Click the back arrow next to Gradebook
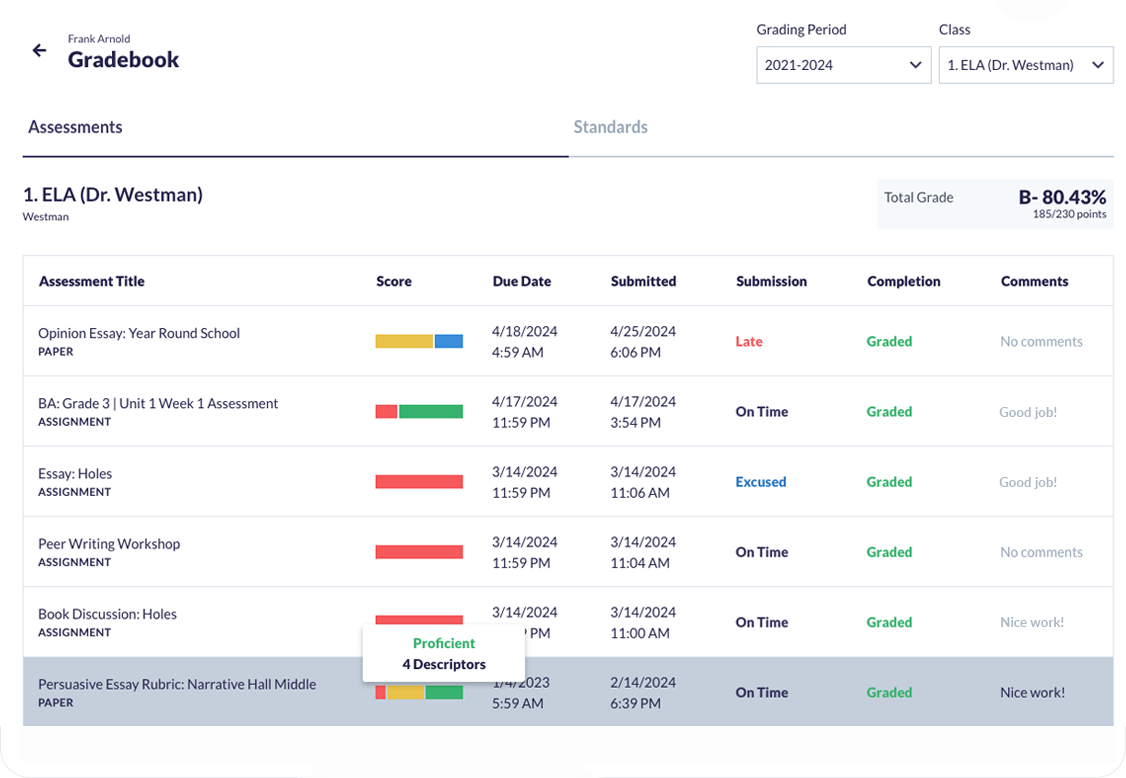The height and width of the screenshot is (778, 1126). point(39,50)
